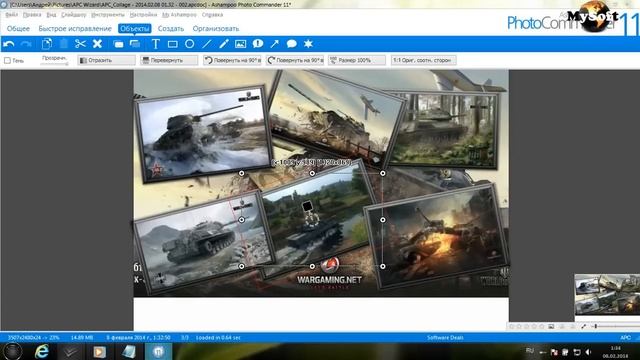Click the Copy documents icon

click(47, 44)
